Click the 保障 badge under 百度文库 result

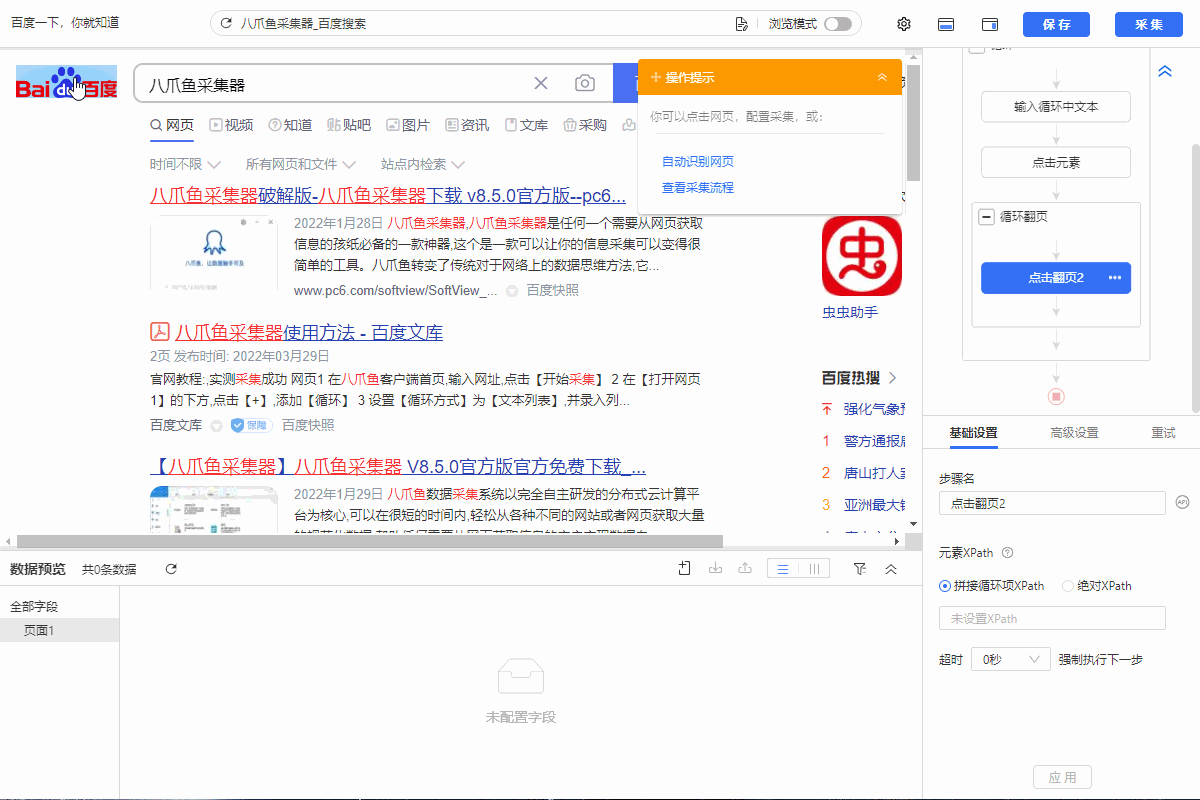(x=251, y=425)
